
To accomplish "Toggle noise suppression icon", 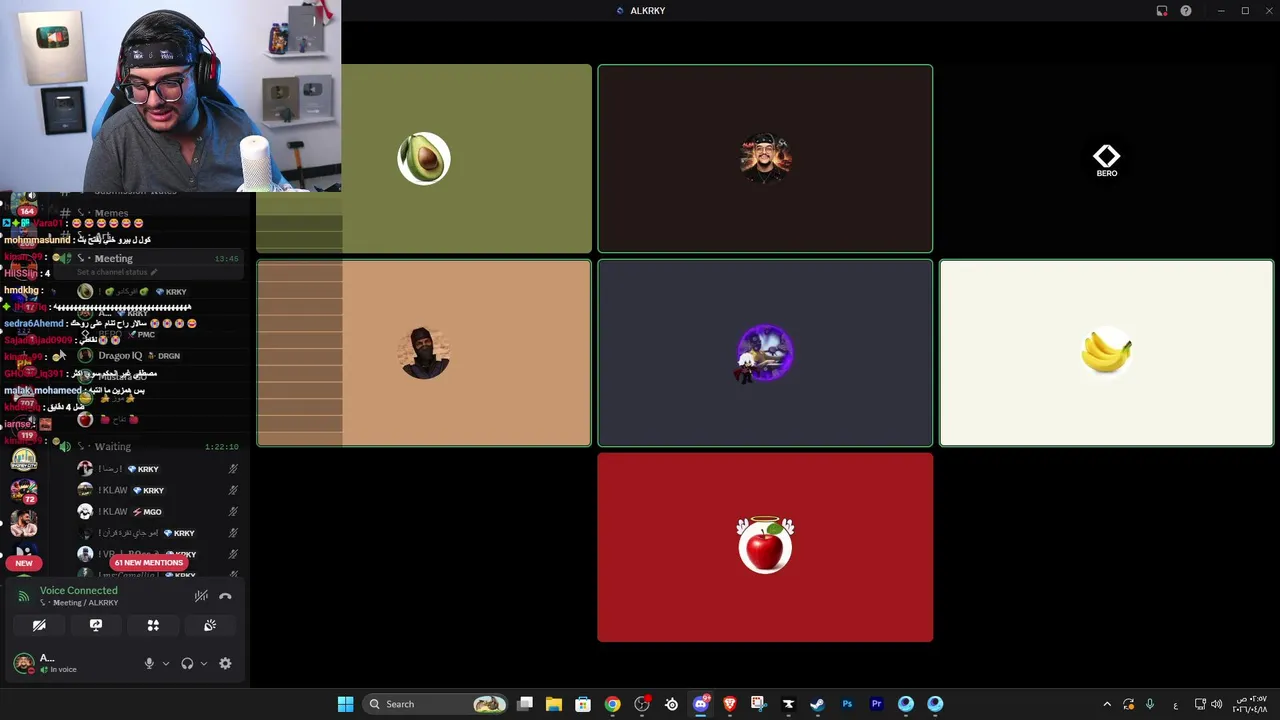I will (x=201, y=596).
